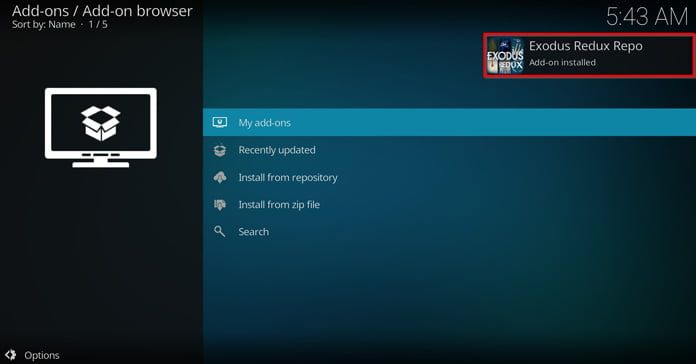696x364 pixels.
Task: Click the Exodus Redux Repo notification title
Action: coord(585,46)
